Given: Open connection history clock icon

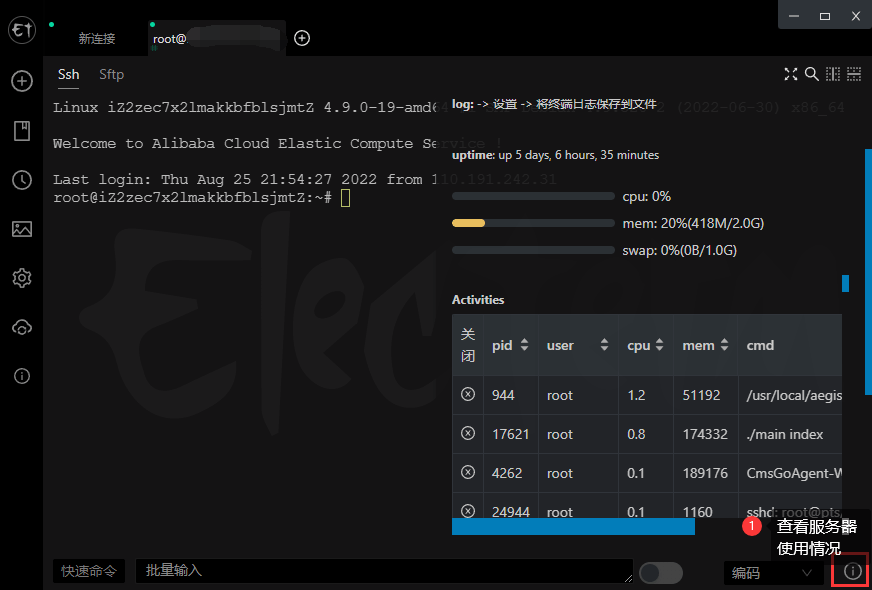Looking at the screenshot, I should coord(22,180).
